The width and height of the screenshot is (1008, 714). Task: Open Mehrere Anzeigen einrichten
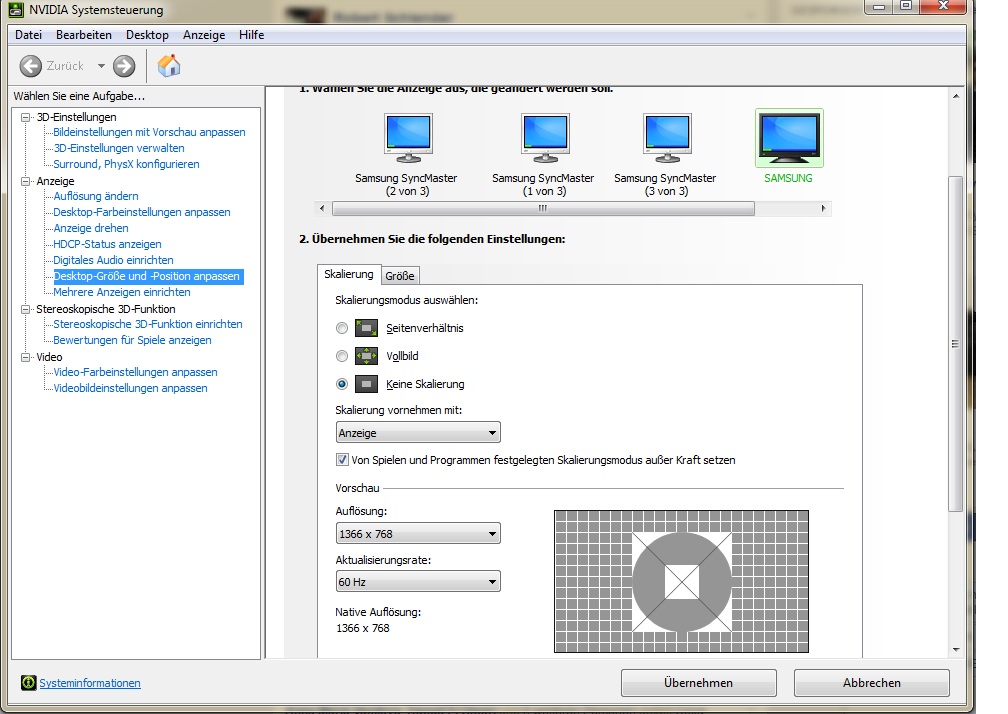pyautogui.click(x=122, y=292)
